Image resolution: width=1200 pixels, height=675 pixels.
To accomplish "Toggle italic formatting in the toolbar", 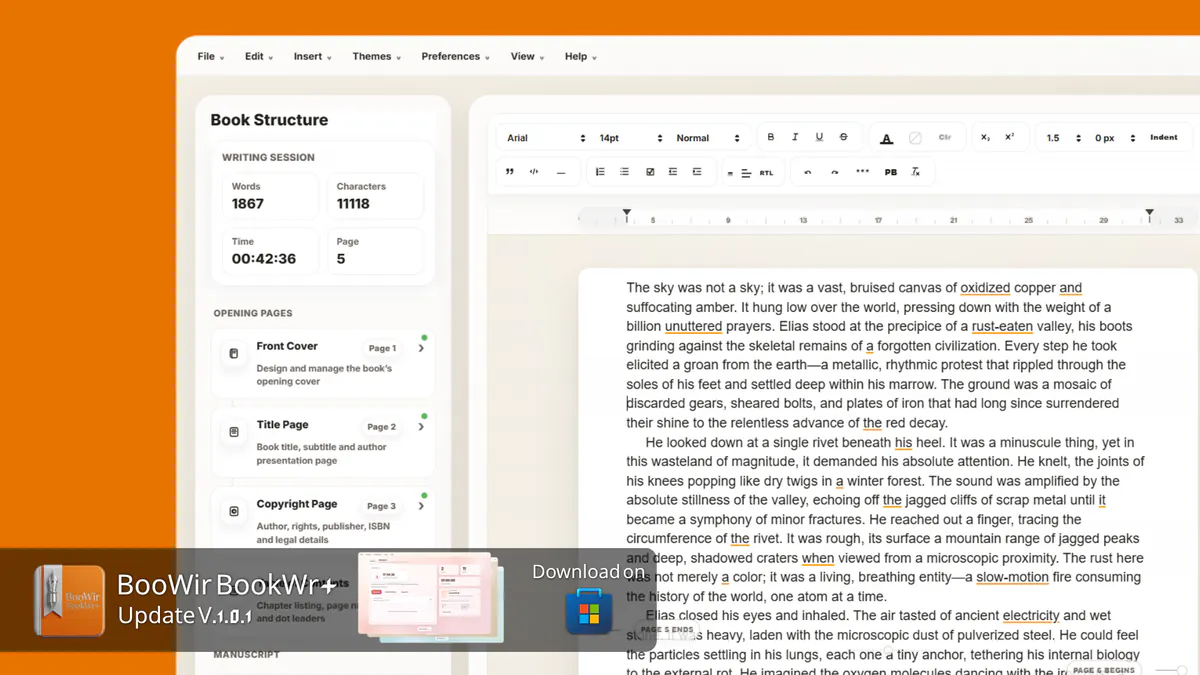I will 795,137.
